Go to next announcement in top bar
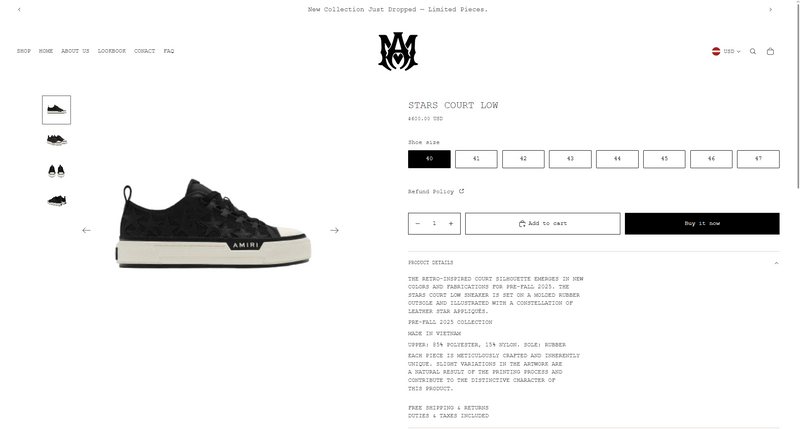The image size is (800, 429). [x=770, y=9]
